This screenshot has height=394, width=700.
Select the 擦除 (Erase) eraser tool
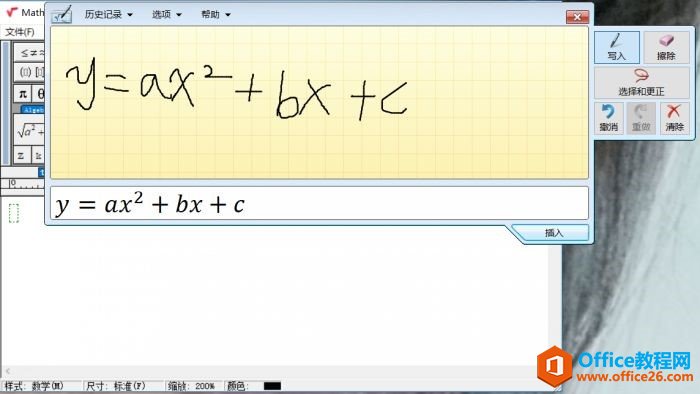click(x=666, y=47)
